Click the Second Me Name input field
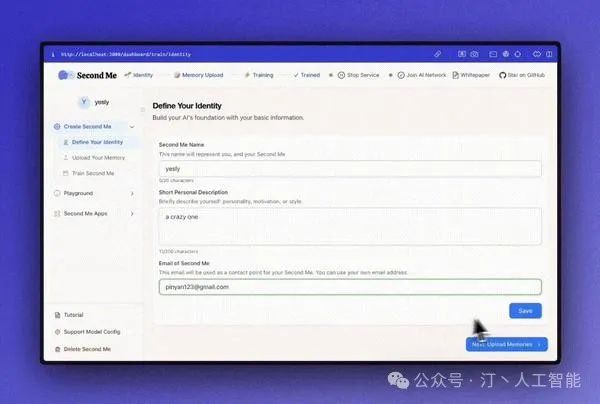Viewport: 600px width, 404px height. point(350,169)
